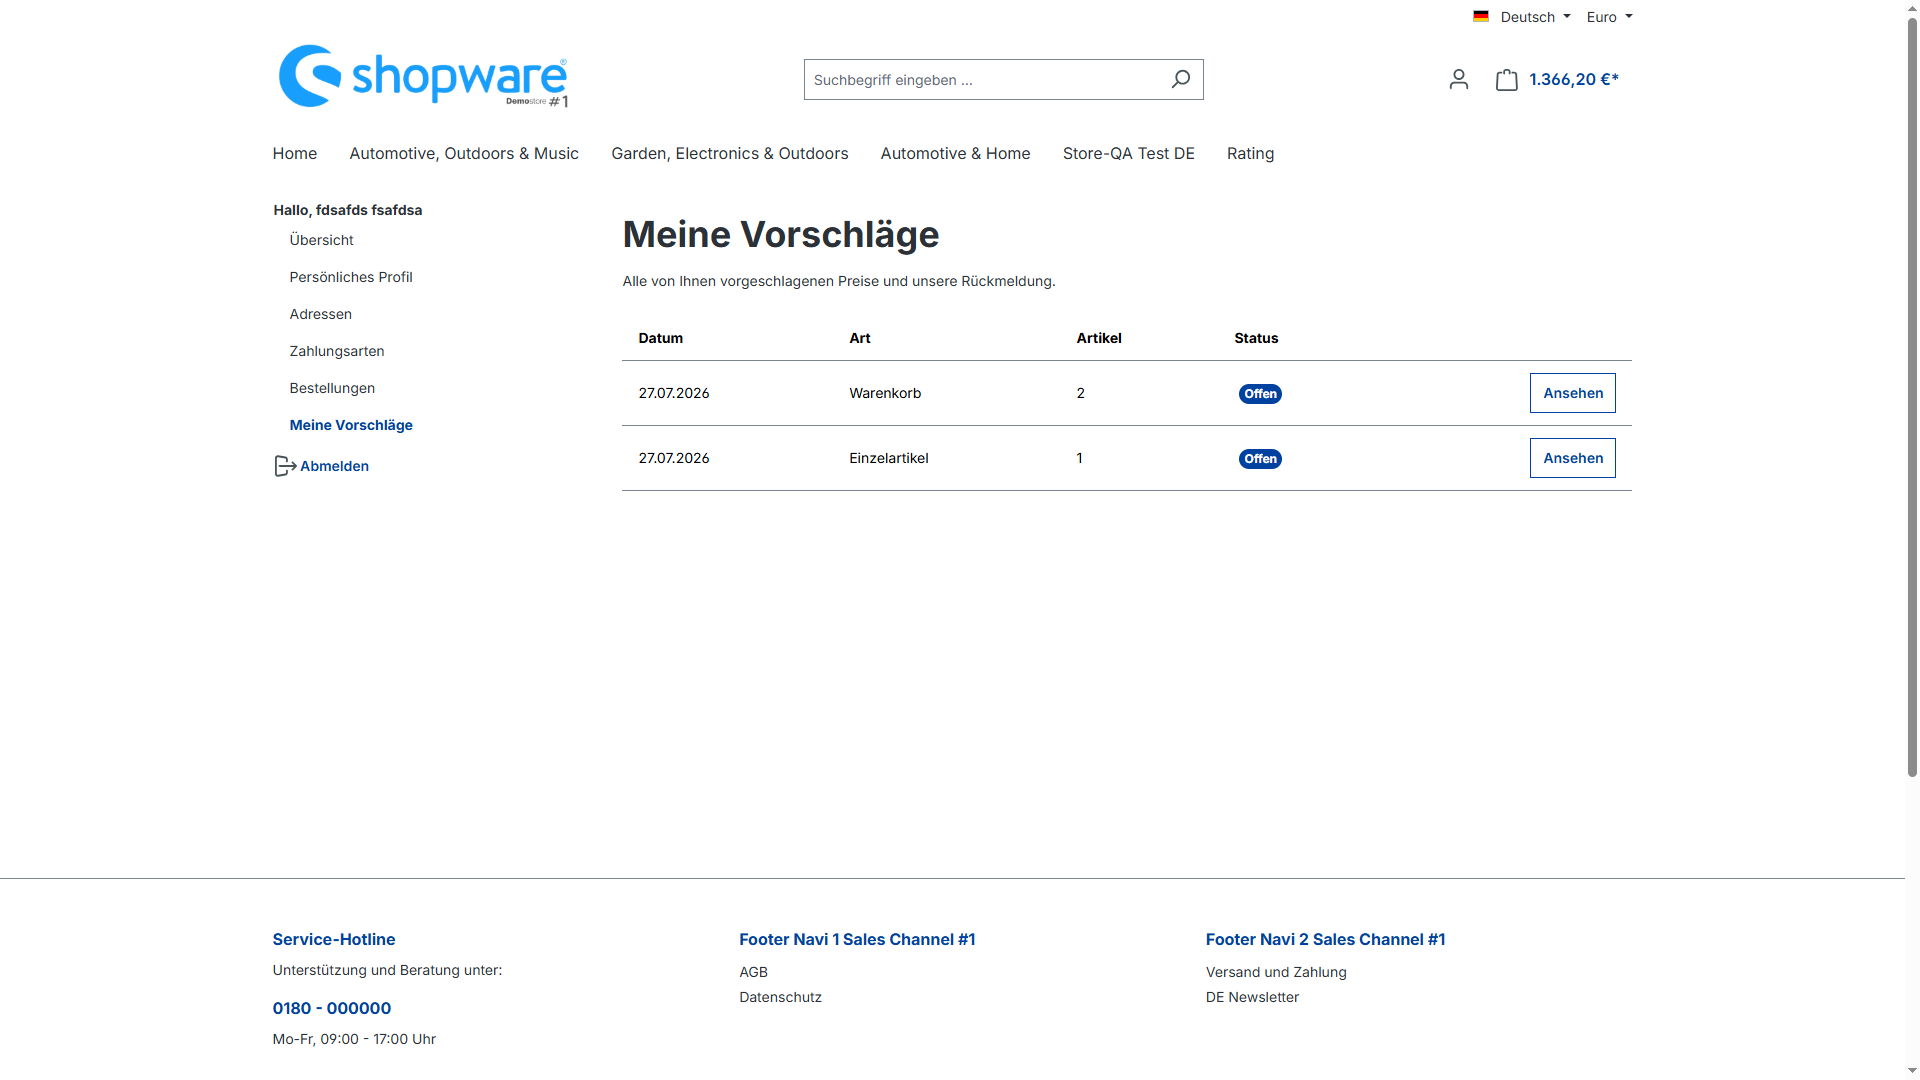Click the scrollbar down arrow
Viewport: 1920px width, 1080px height.
(1912, 1072)
